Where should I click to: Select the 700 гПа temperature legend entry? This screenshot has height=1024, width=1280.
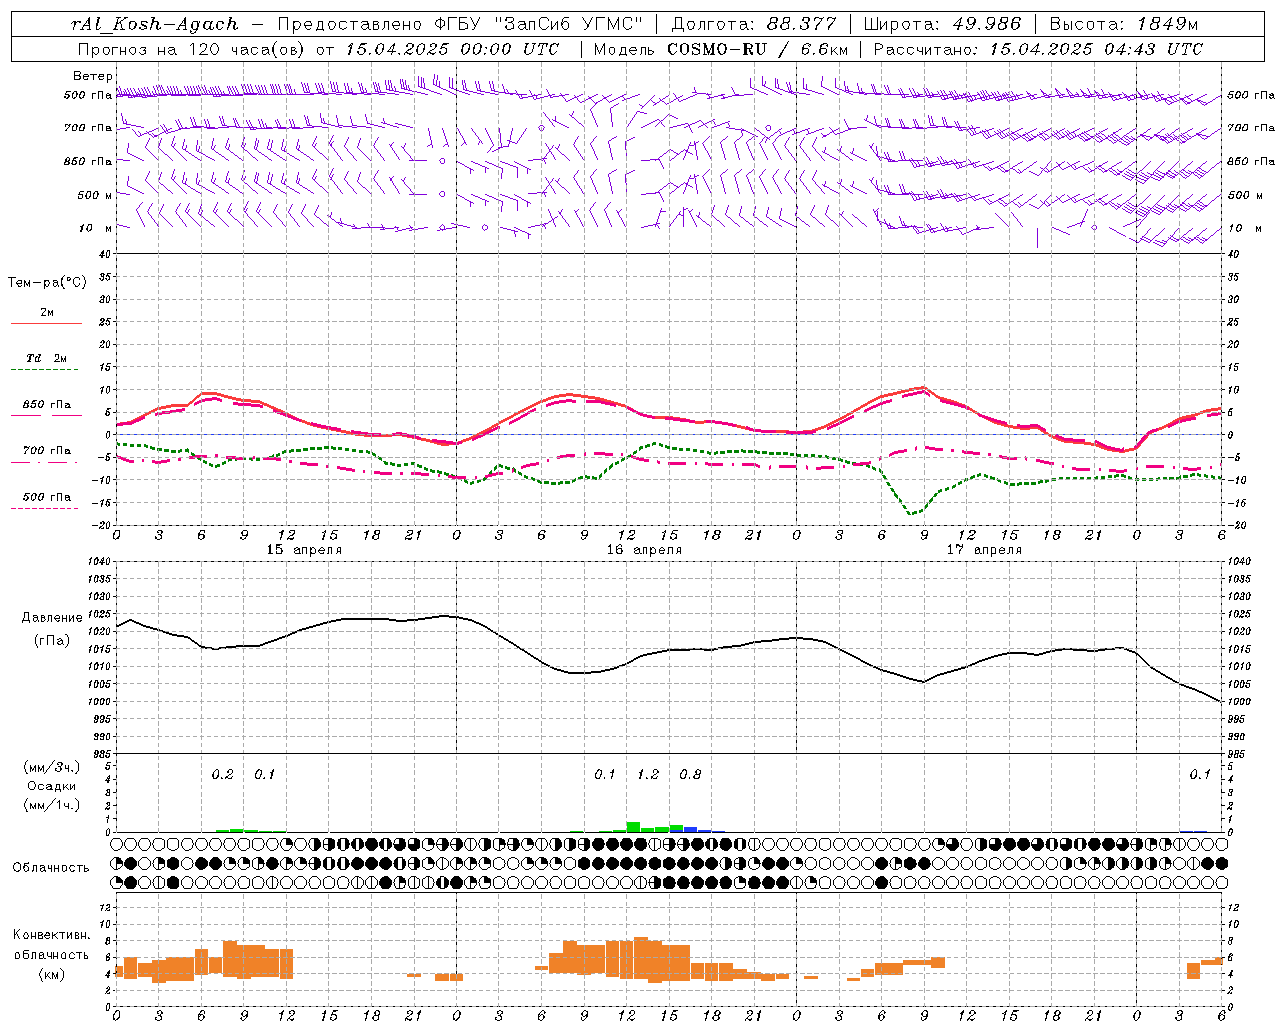(47, 451)
